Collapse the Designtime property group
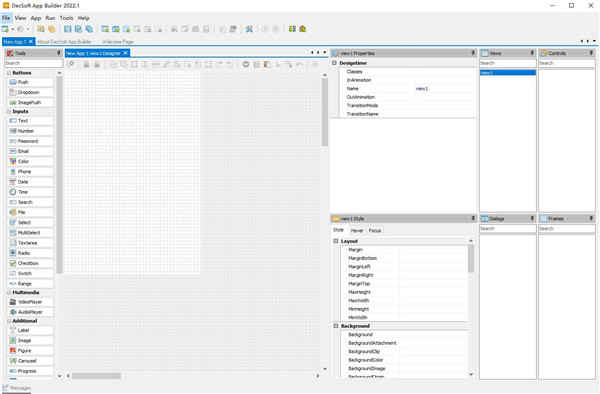 334,63
